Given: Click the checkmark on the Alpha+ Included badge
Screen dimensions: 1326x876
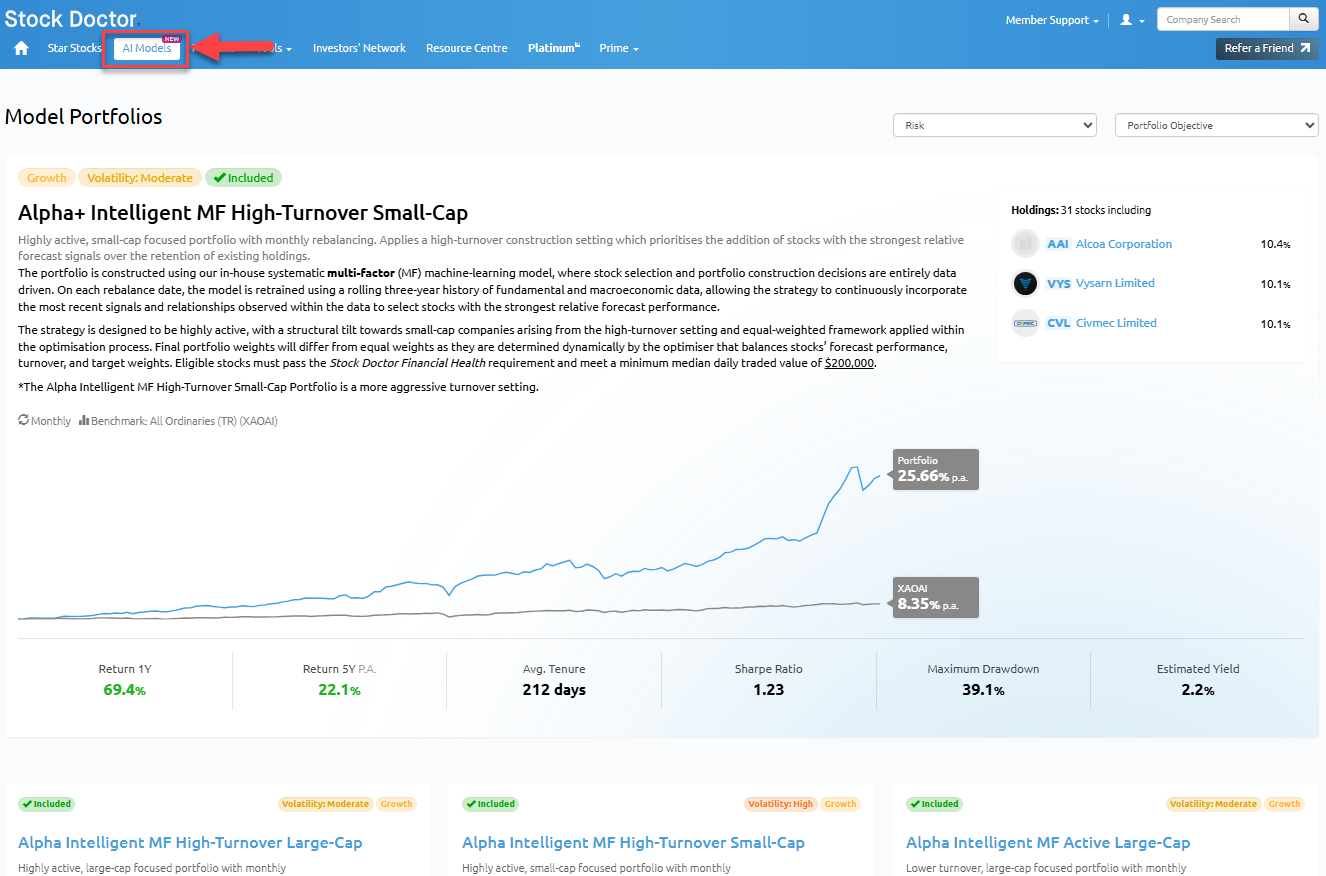Looking at the screenshot, I should pyautogui.click(x=219, y=178).
